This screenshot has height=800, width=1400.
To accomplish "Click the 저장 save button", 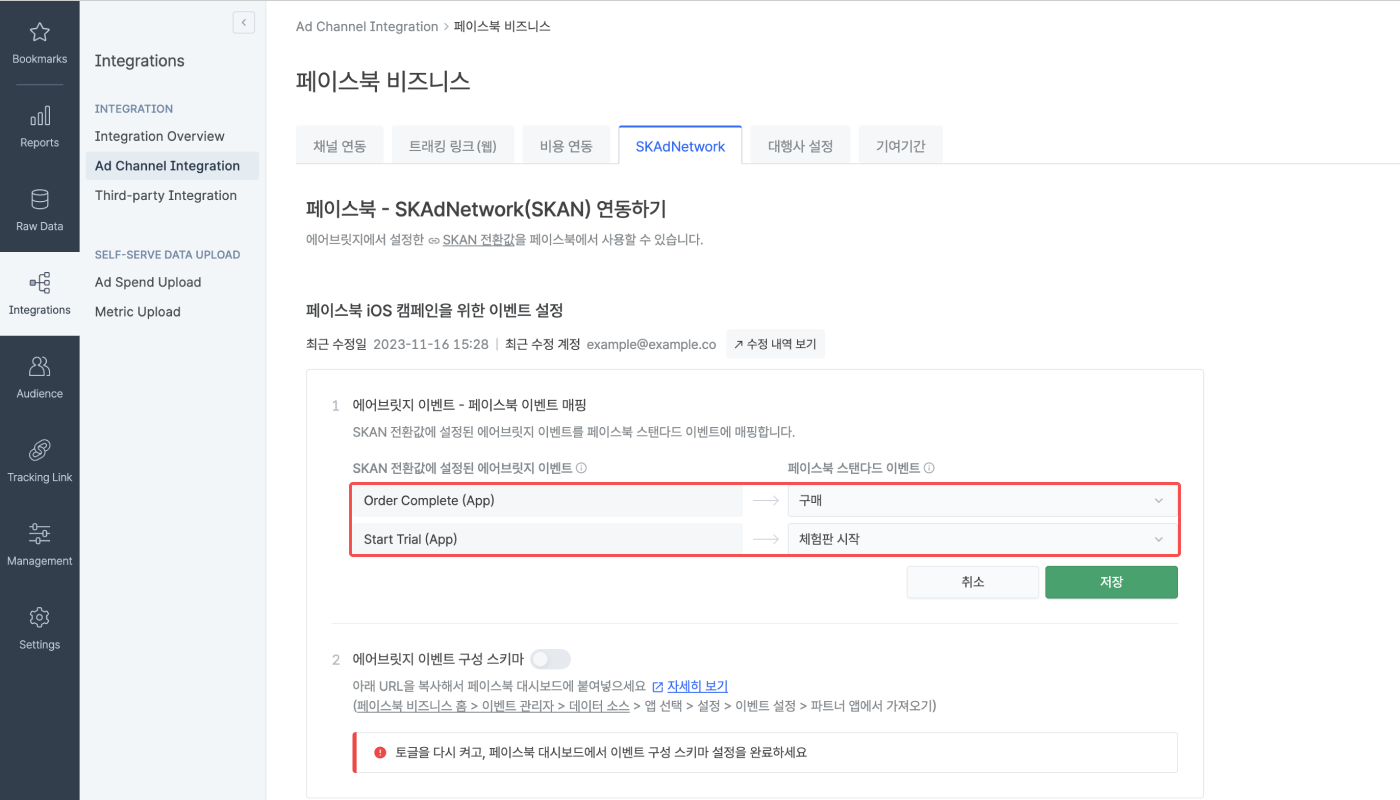I will [x=1111, y=582].
